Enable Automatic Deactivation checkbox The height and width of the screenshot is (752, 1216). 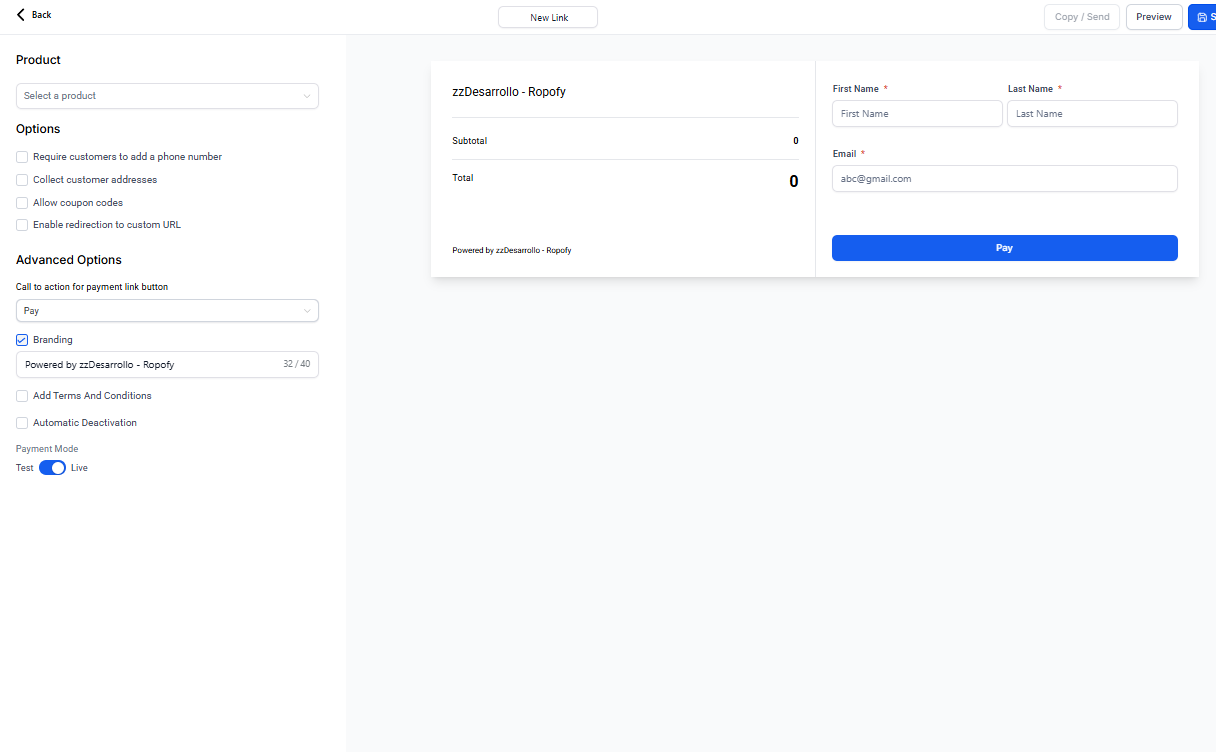pos(22,423)
